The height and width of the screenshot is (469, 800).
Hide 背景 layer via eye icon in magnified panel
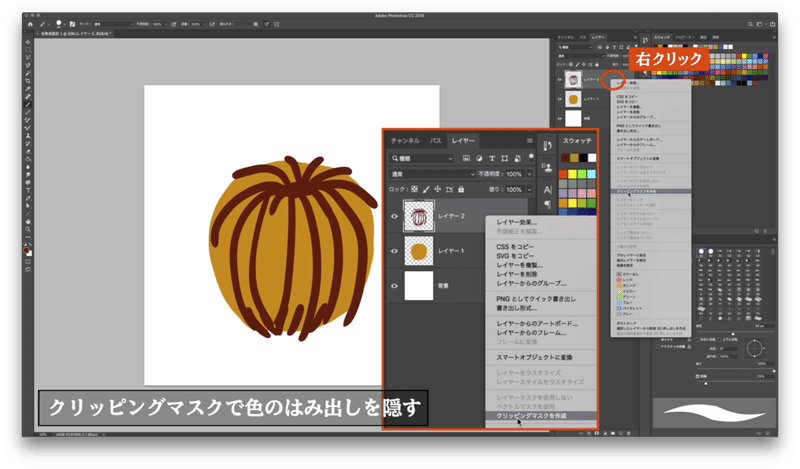point(394,286)
